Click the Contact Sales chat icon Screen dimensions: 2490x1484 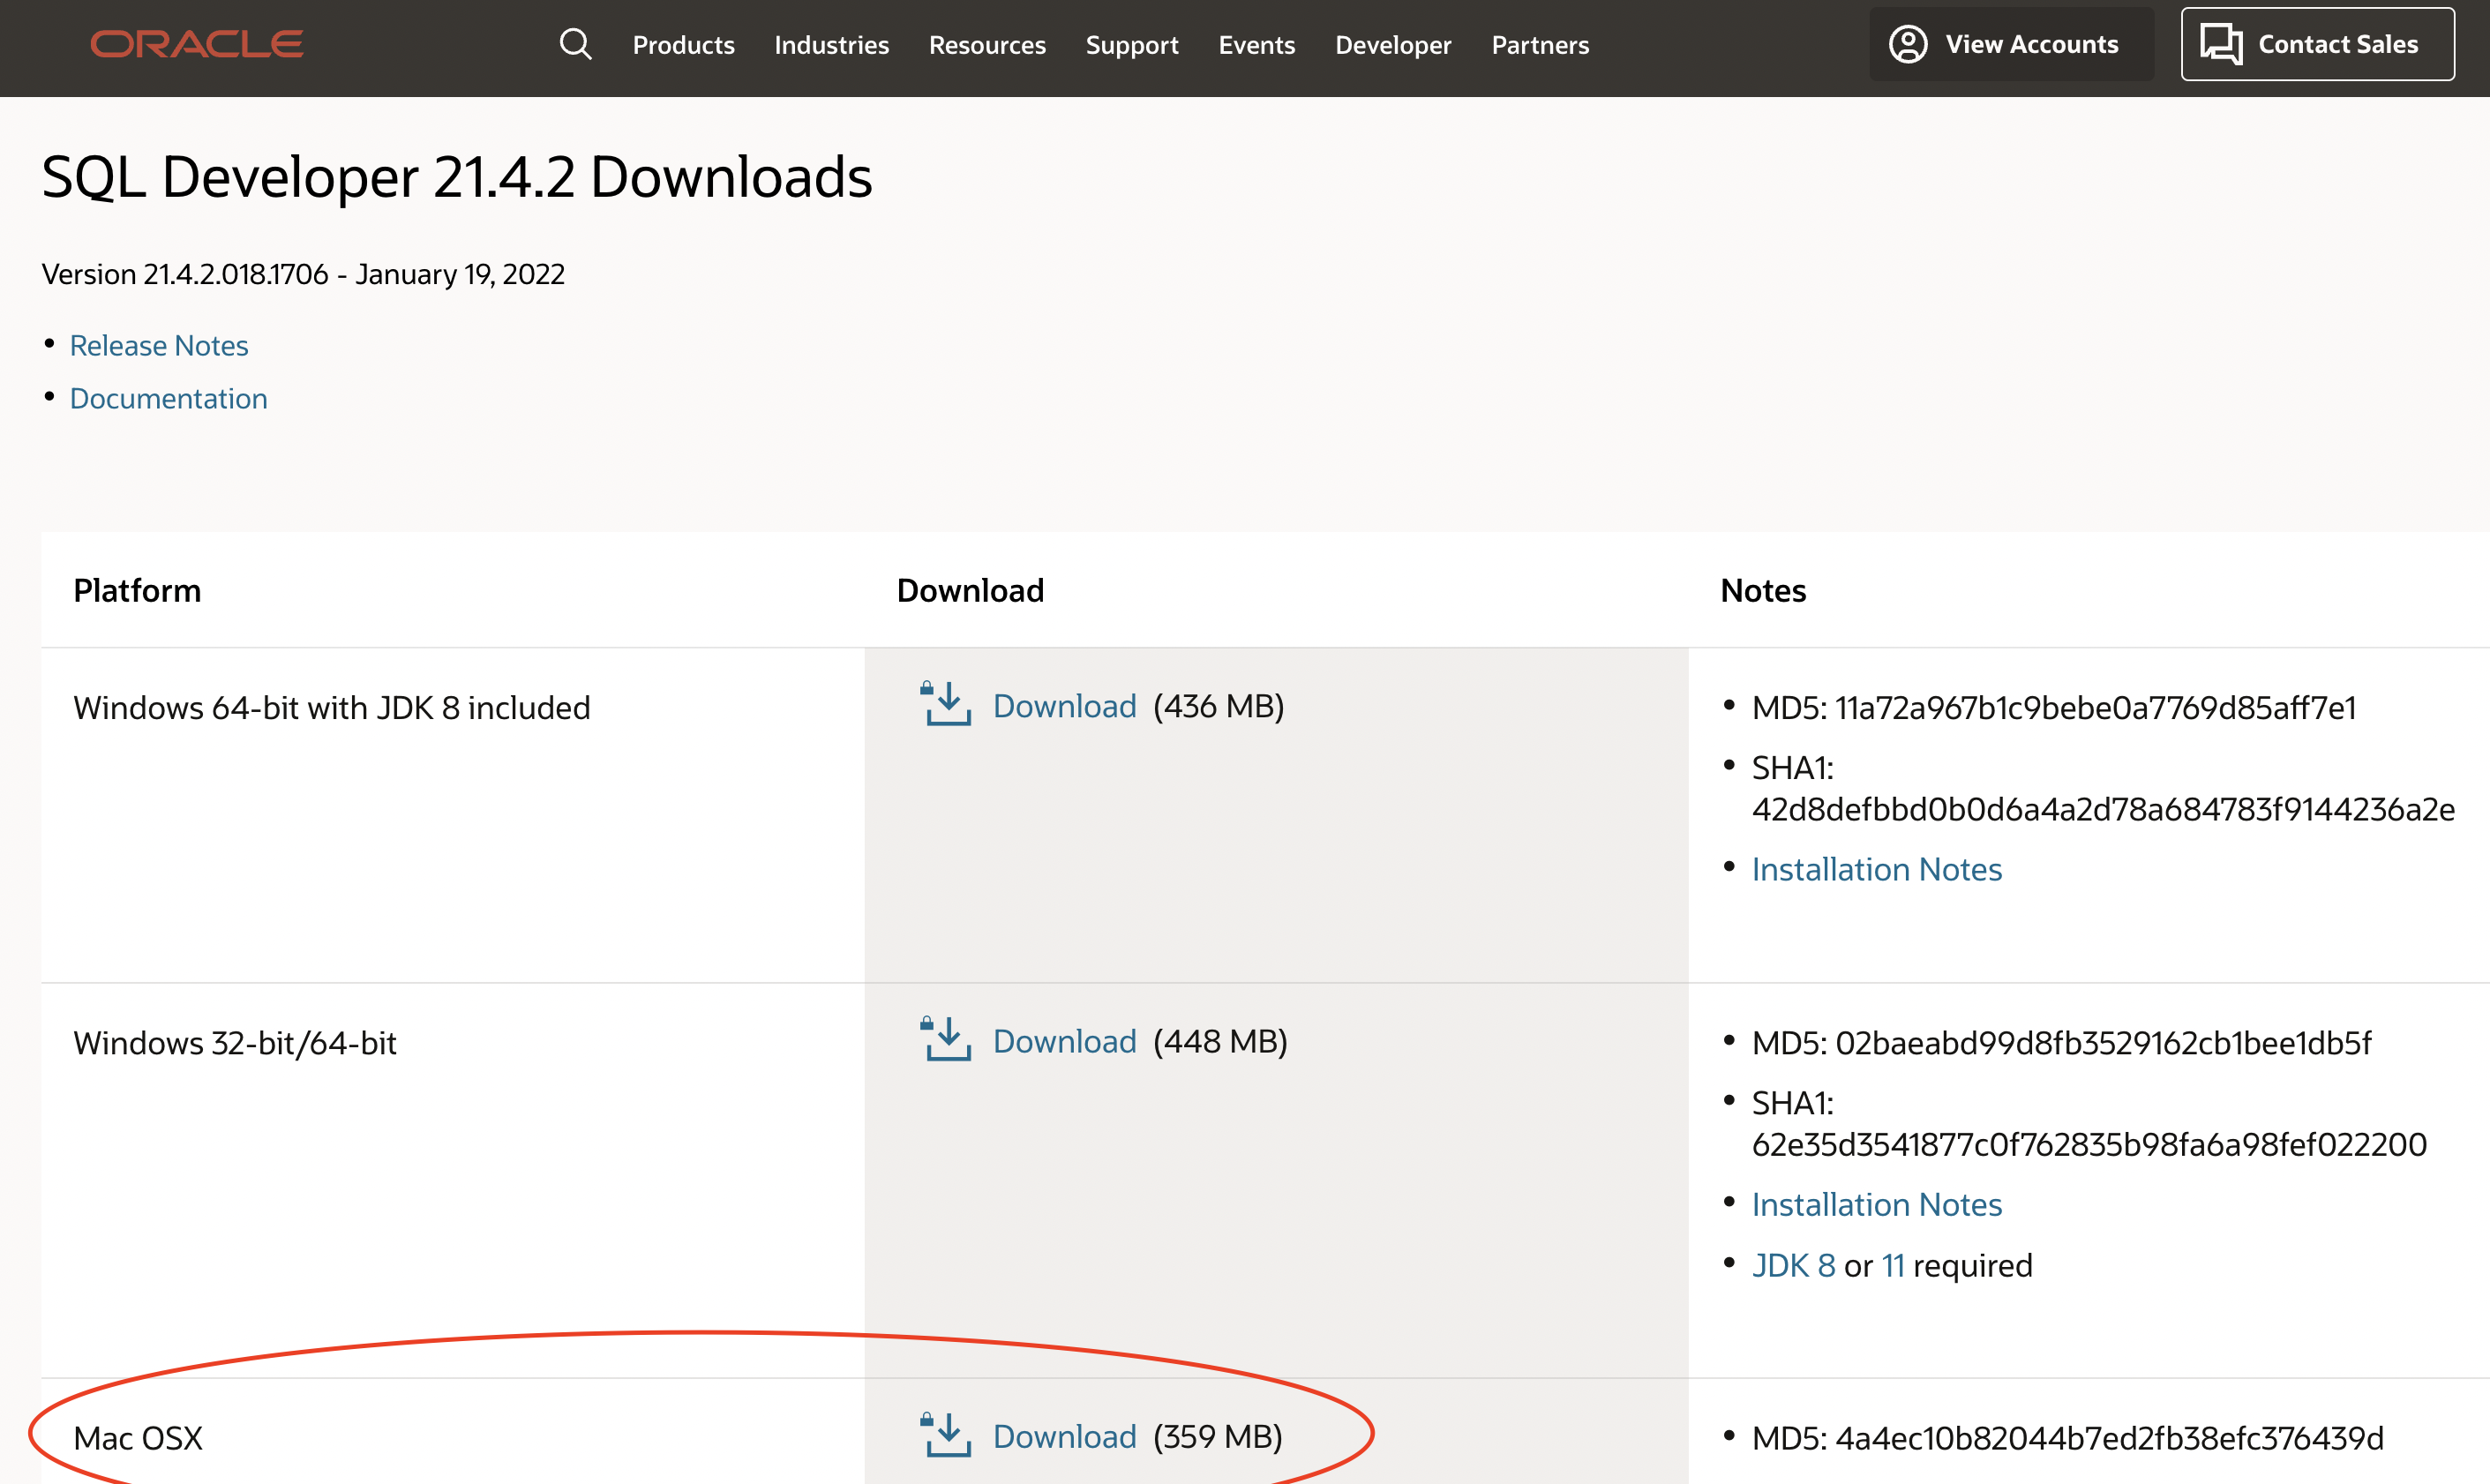coord(2221,44)
